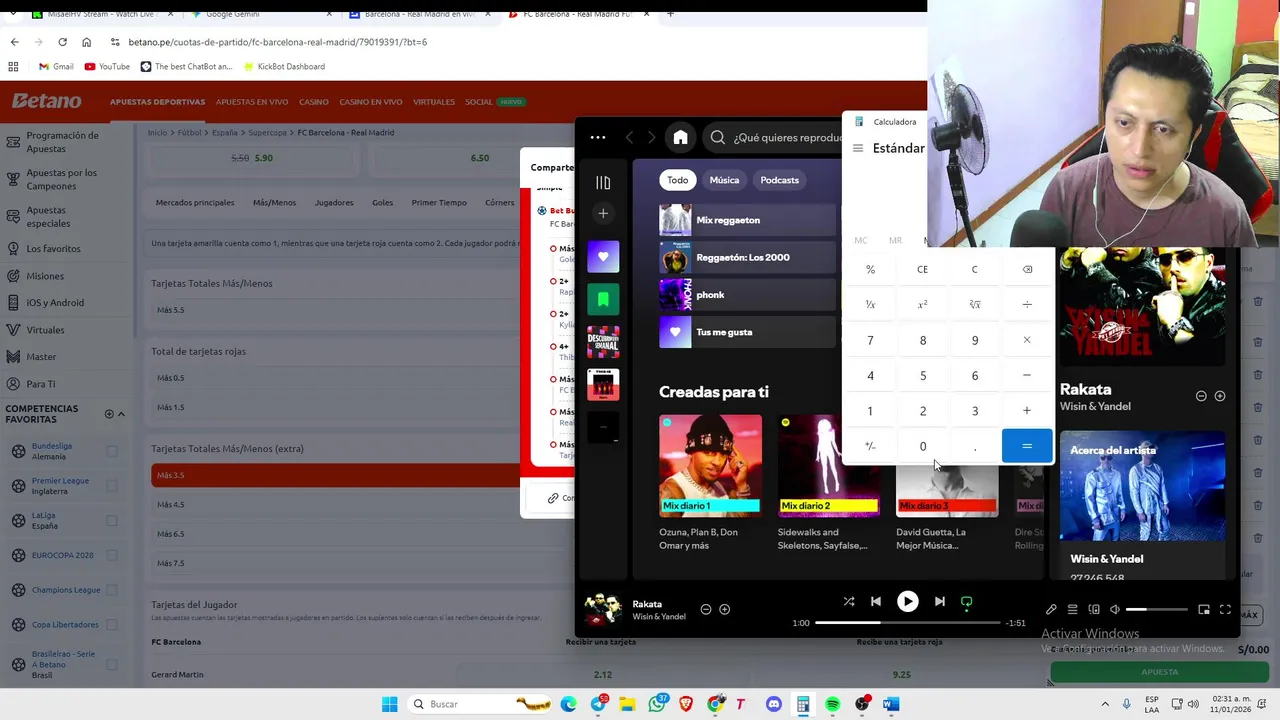Create new playlist with Spotify plus icon
Screen dimensions: 1280x720
point(603,213)
